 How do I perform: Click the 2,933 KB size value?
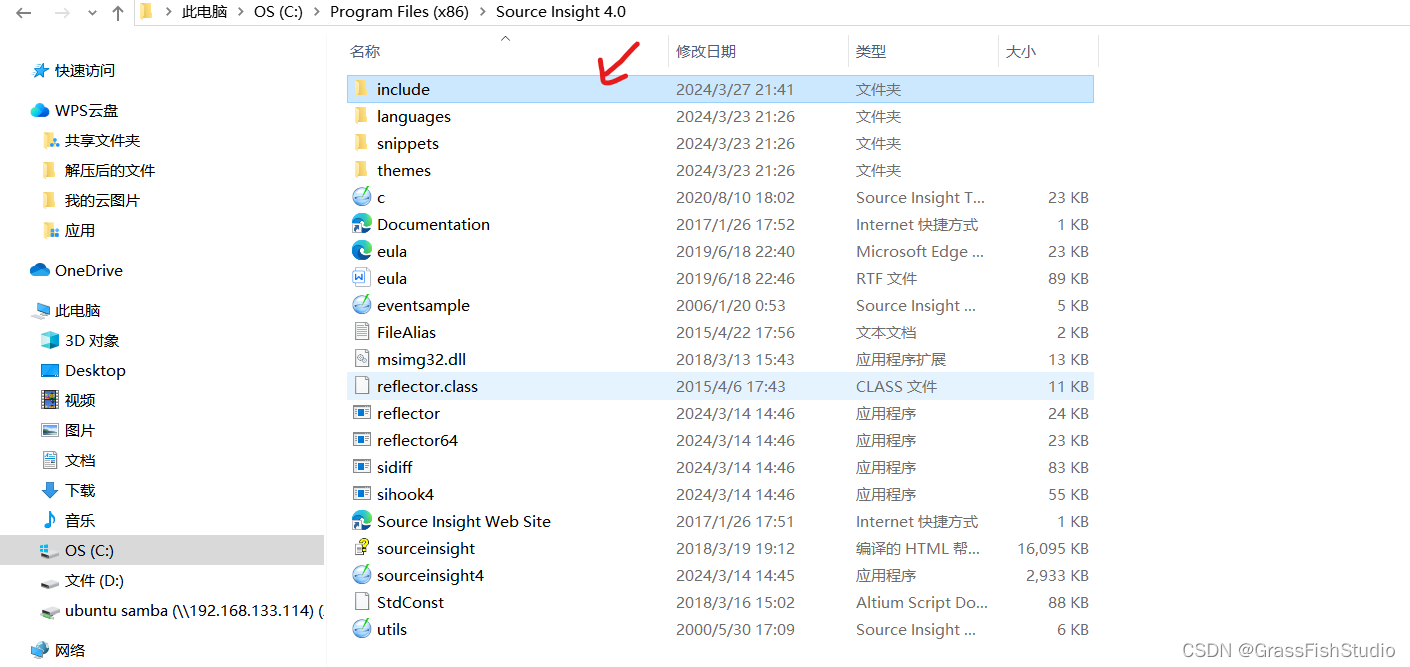tap(1057, 575)
